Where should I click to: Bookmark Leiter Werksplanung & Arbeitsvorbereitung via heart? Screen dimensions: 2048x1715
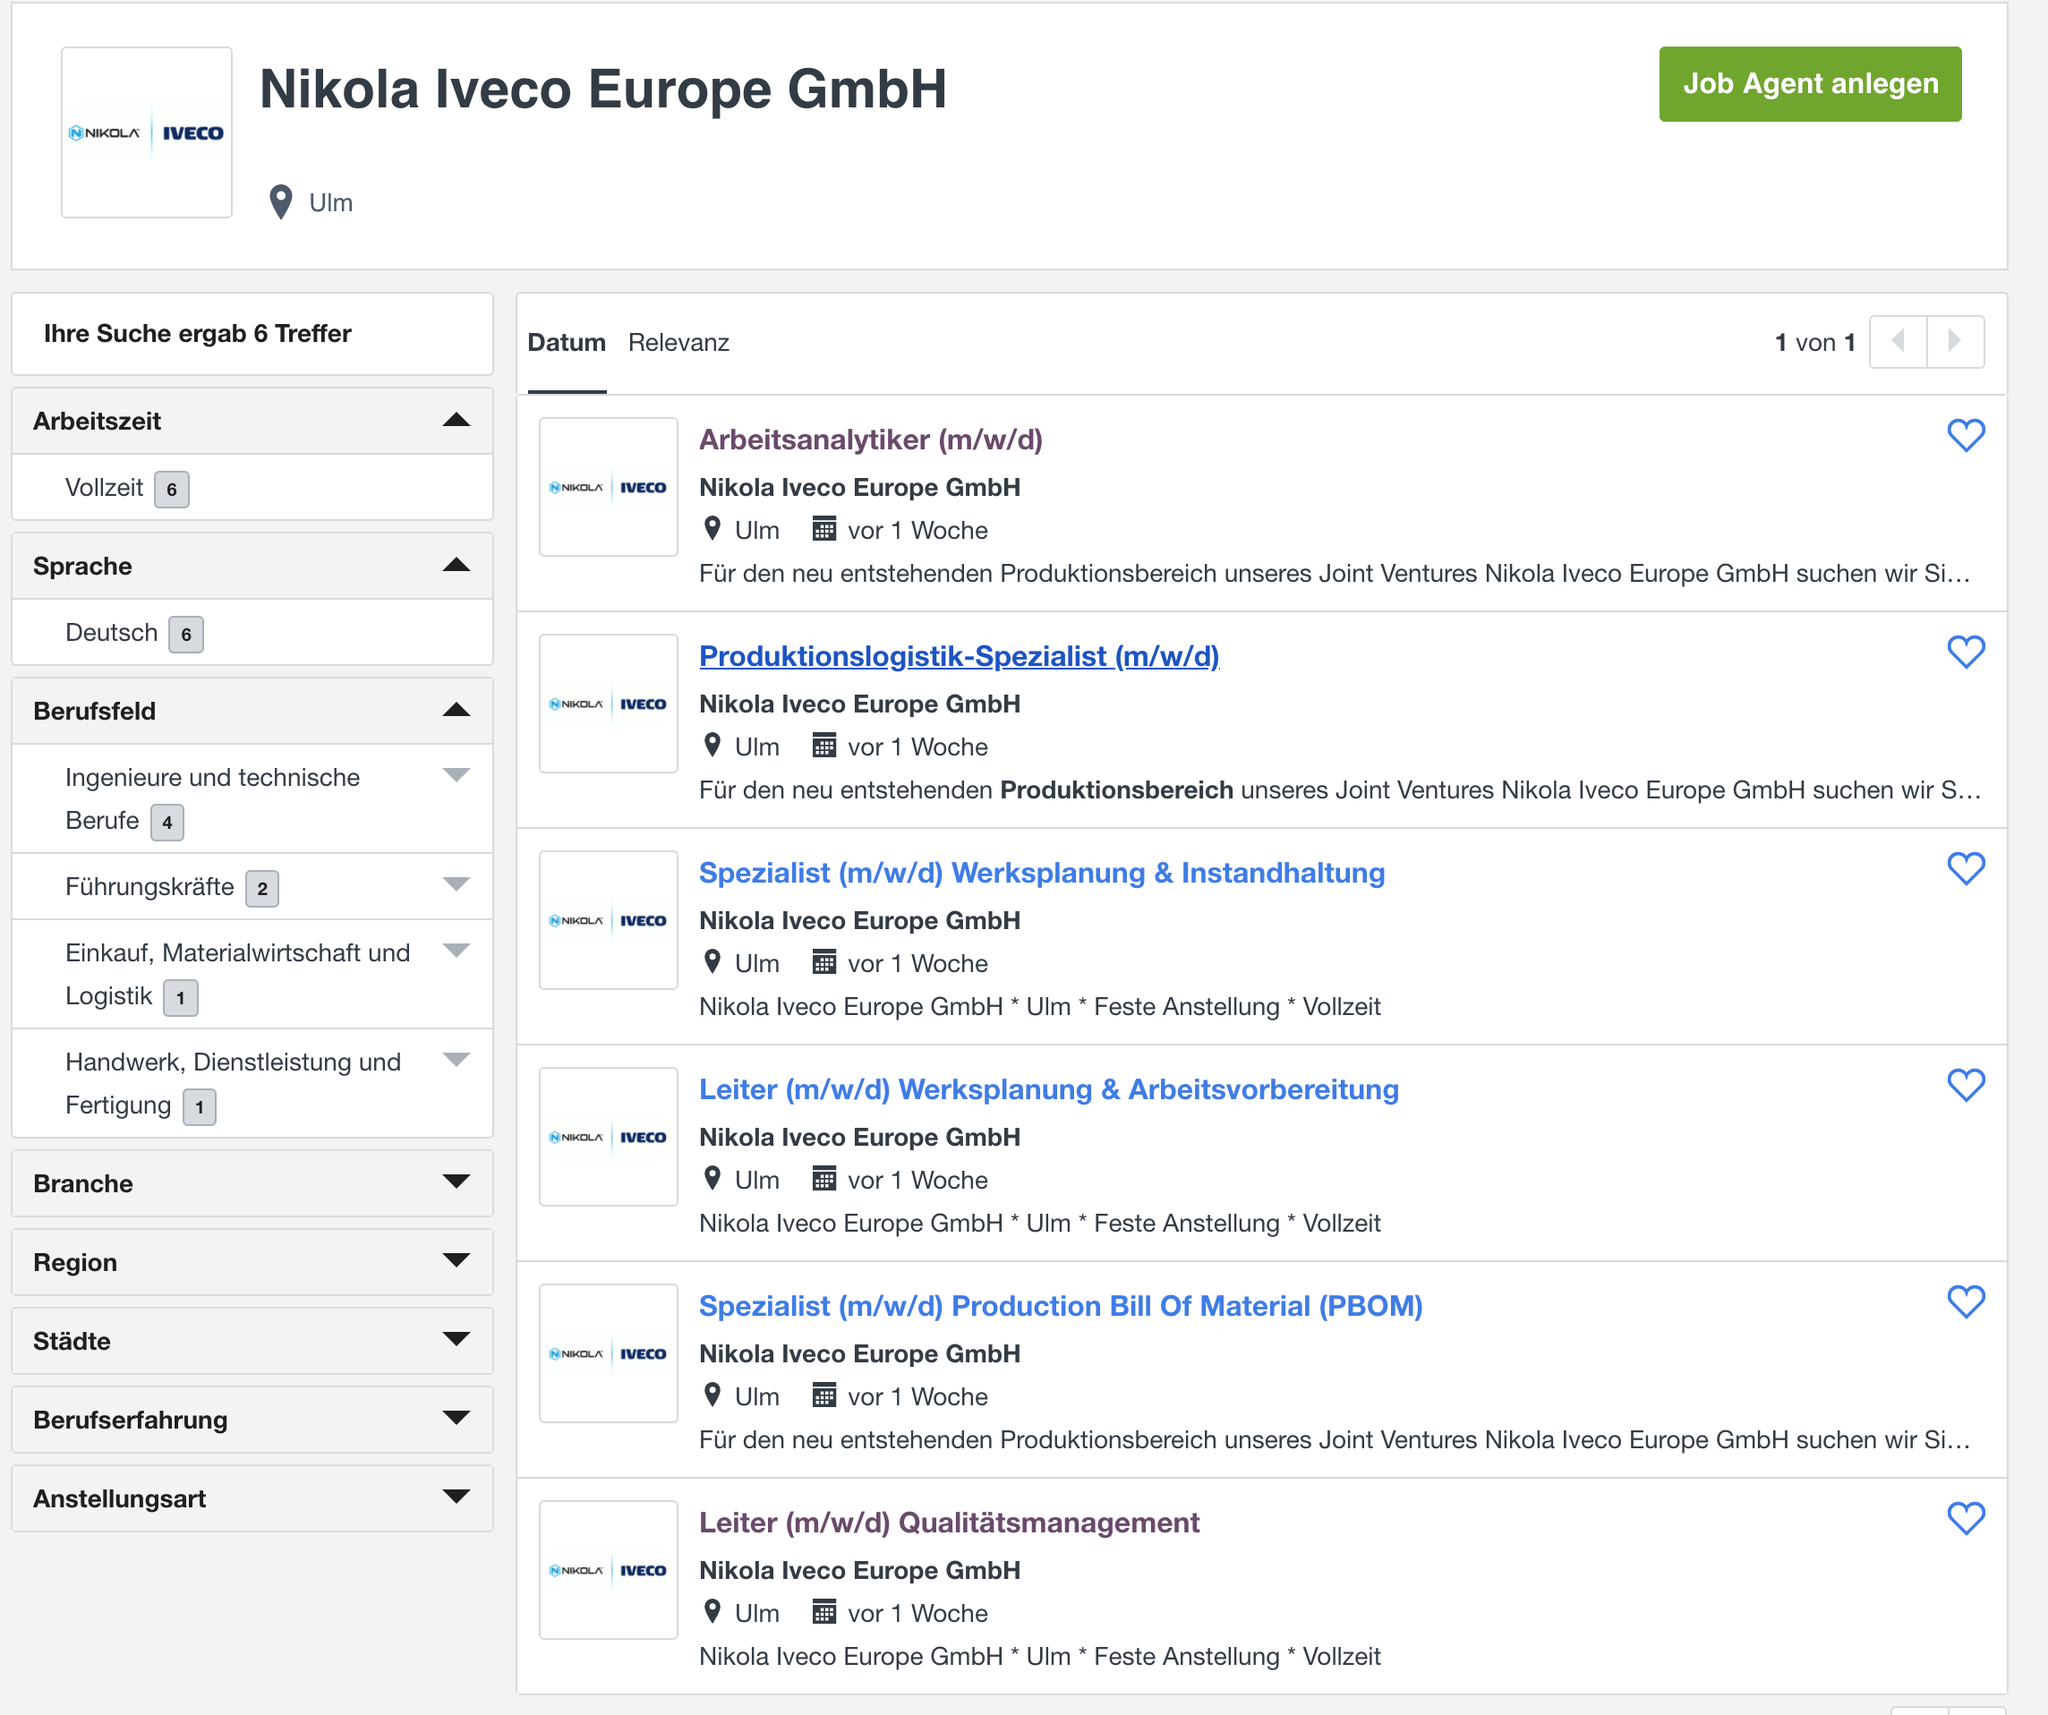click(1965, 1085)
